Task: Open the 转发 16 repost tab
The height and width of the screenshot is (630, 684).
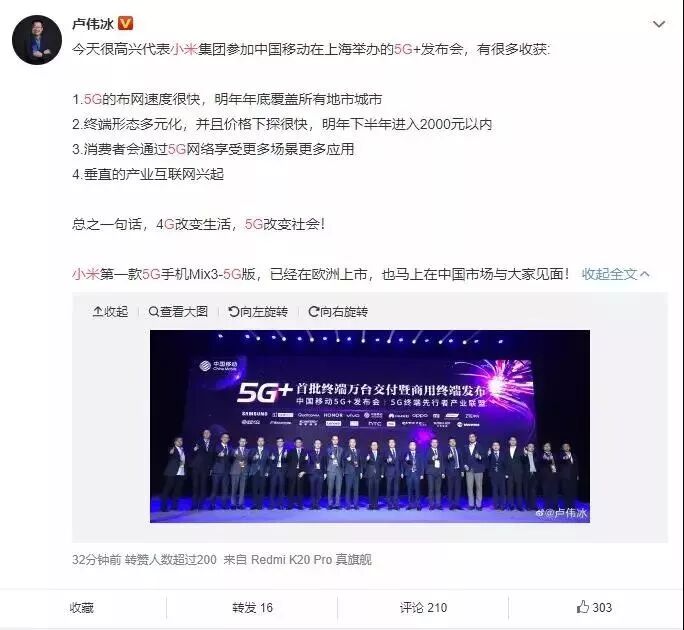Action: (x=252, y=607)
